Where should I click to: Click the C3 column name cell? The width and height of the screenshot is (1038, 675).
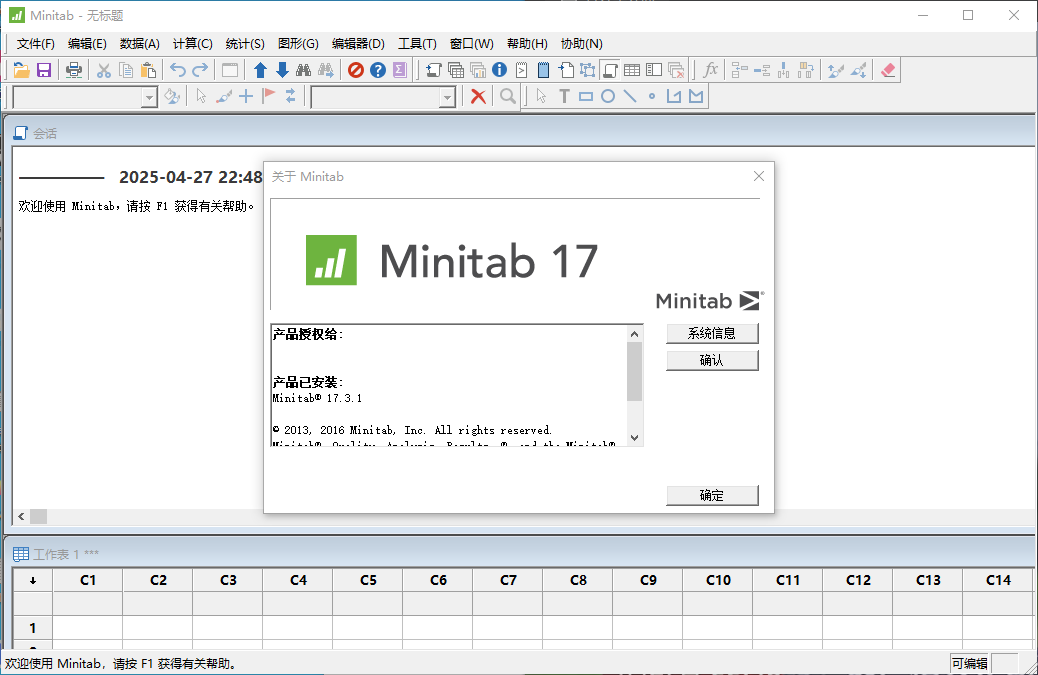(228, 604)
